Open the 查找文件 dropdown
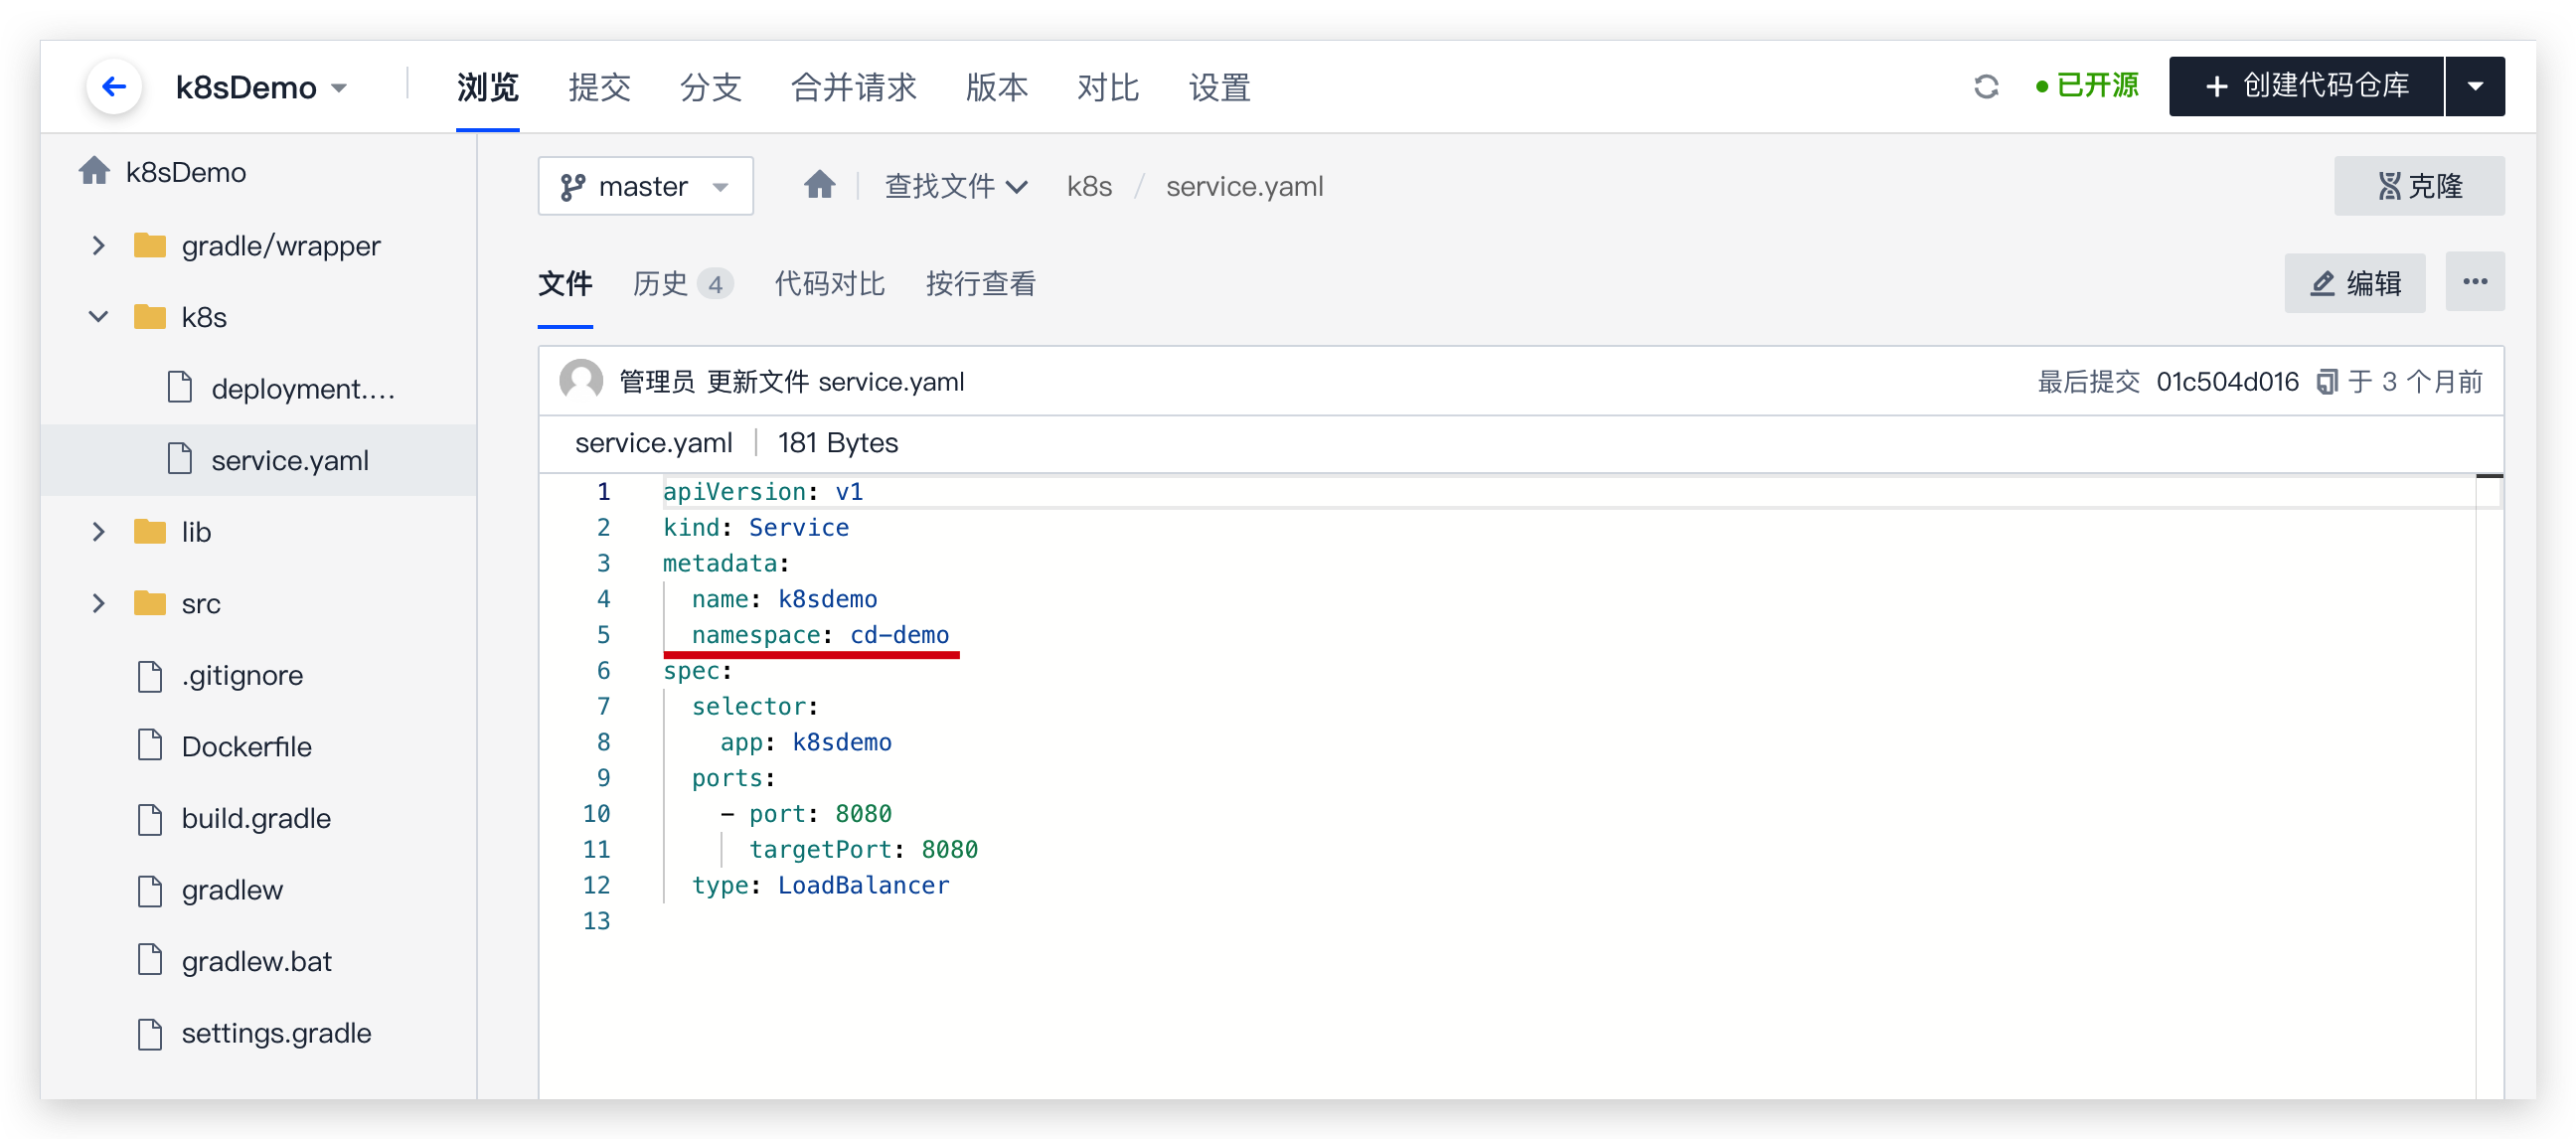The width and height of the screenshot is (2576, 1139). click(x=955, y=186)
